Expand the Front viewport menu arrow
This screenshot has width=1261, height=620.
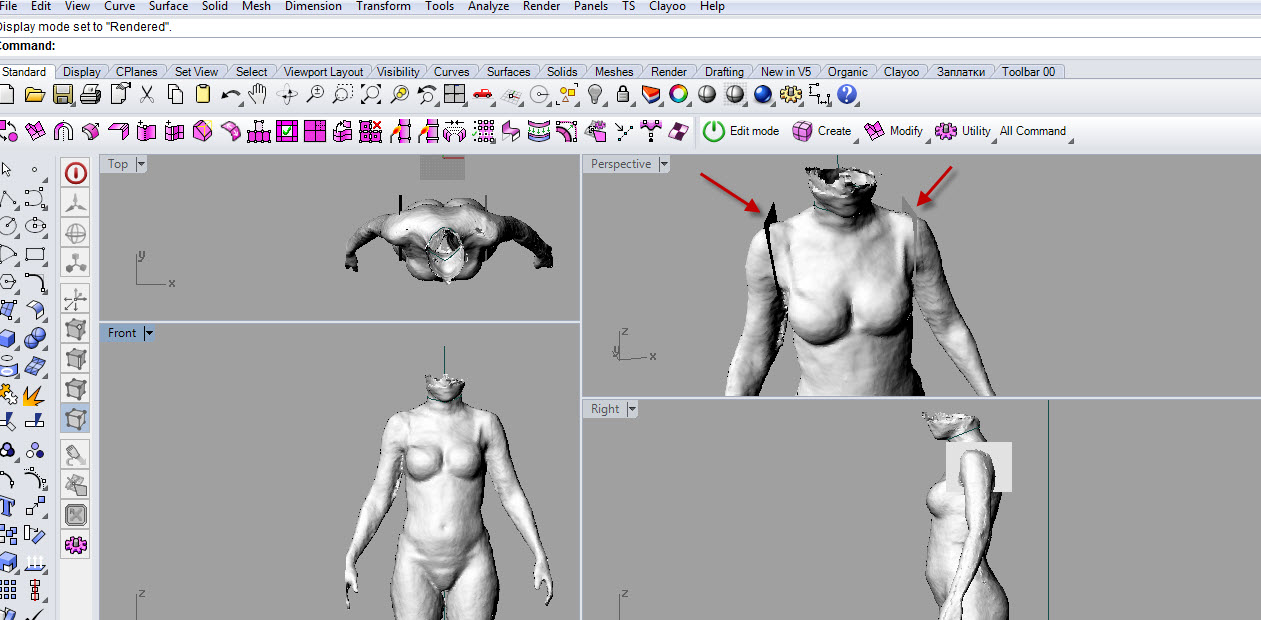(x=149, y=333)
